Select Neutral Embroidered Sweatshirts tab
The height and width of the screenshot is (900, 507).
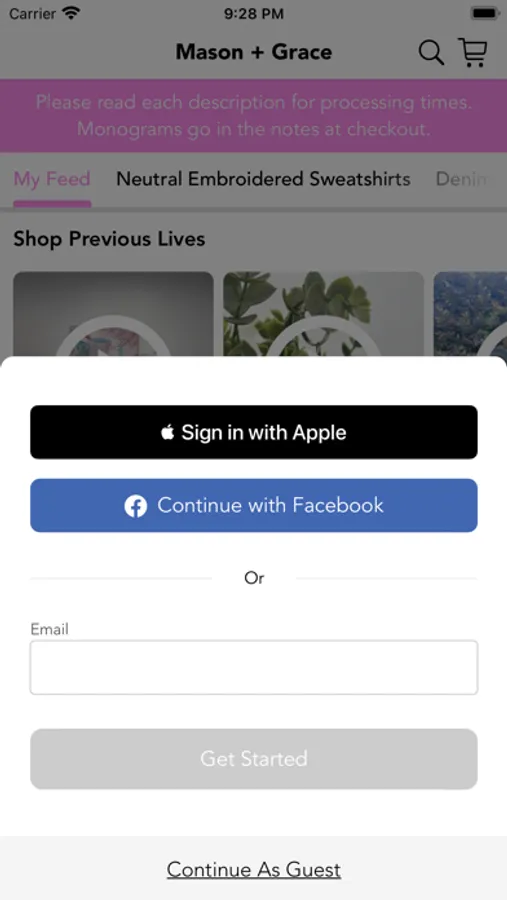coord(264,179)
